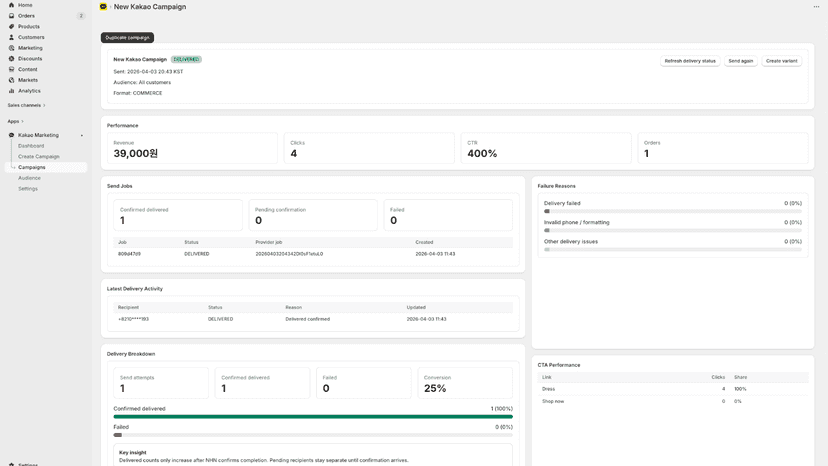Click the Dress link row in CTA Performance
This screenshot has width=828, height=466.
(673, 389)
